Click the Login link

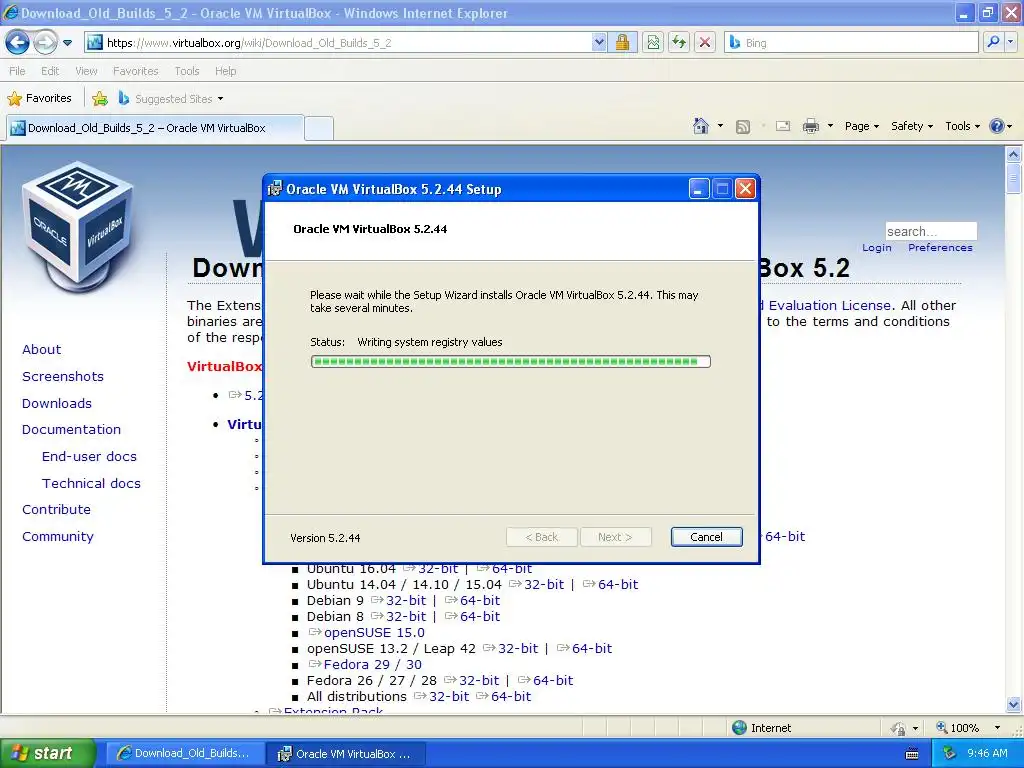[x=876, y=248]
